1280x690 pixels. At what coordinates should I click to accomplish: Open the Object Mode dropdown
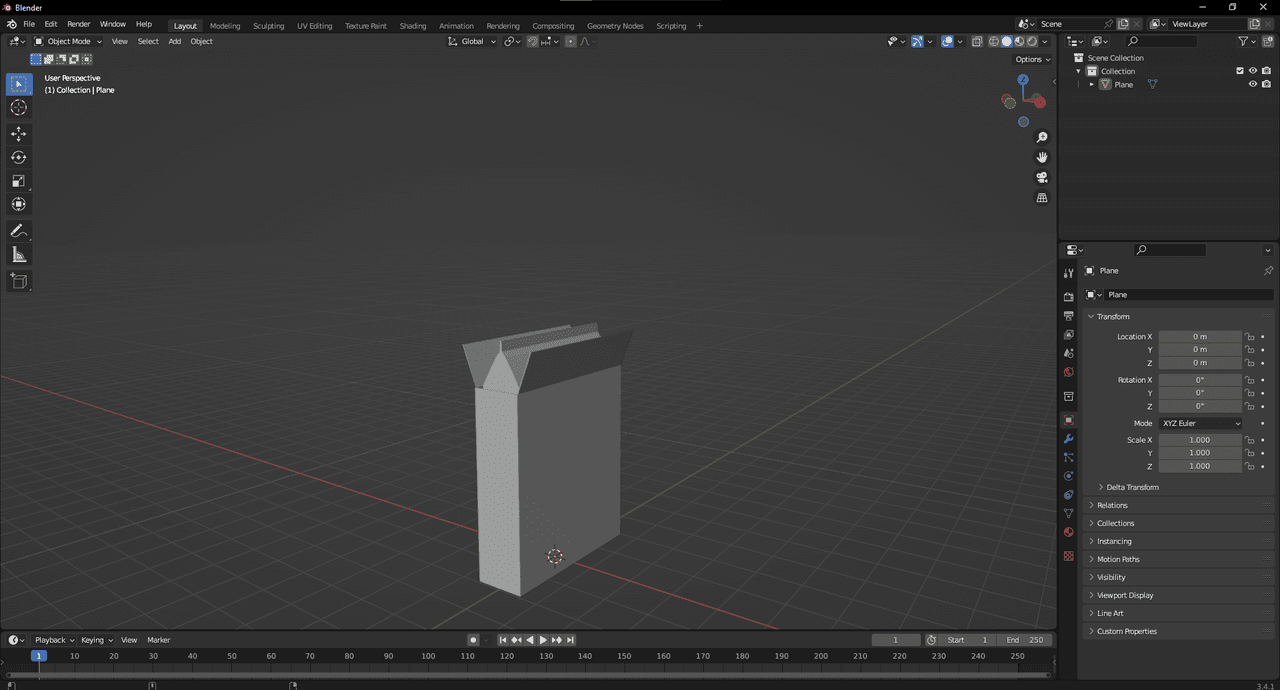(68, 41)
